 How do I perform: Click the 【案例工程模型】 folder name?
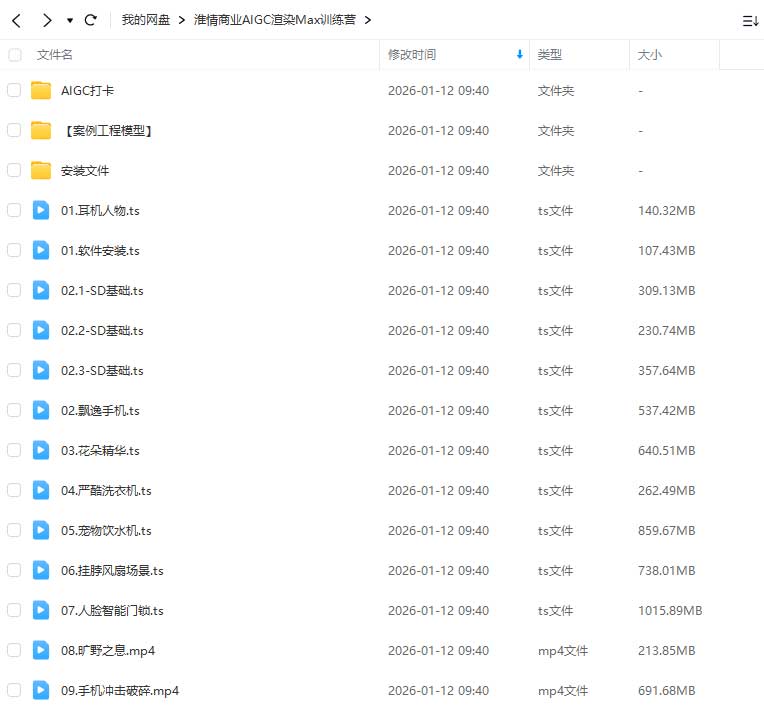(108, 131)
